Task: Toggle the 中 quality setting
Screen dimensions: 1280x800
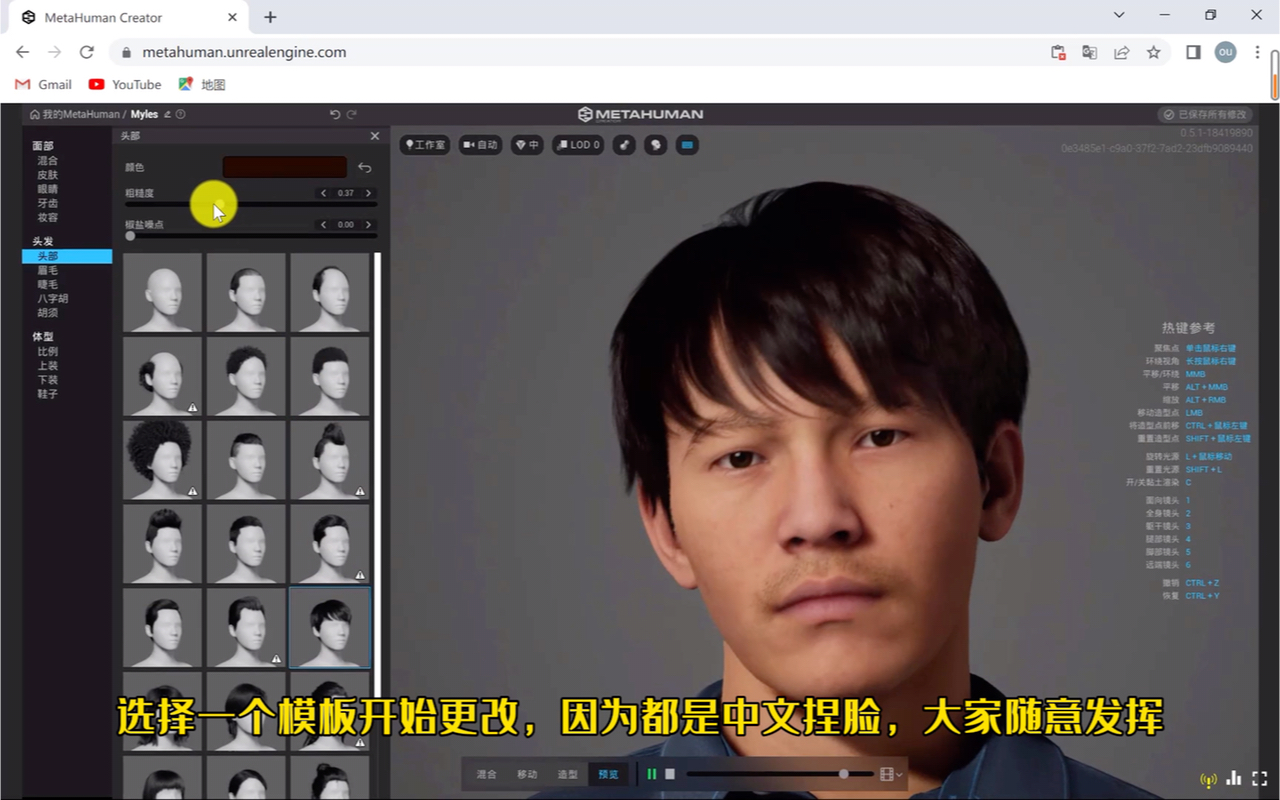Action: click(x=527, y=145)
